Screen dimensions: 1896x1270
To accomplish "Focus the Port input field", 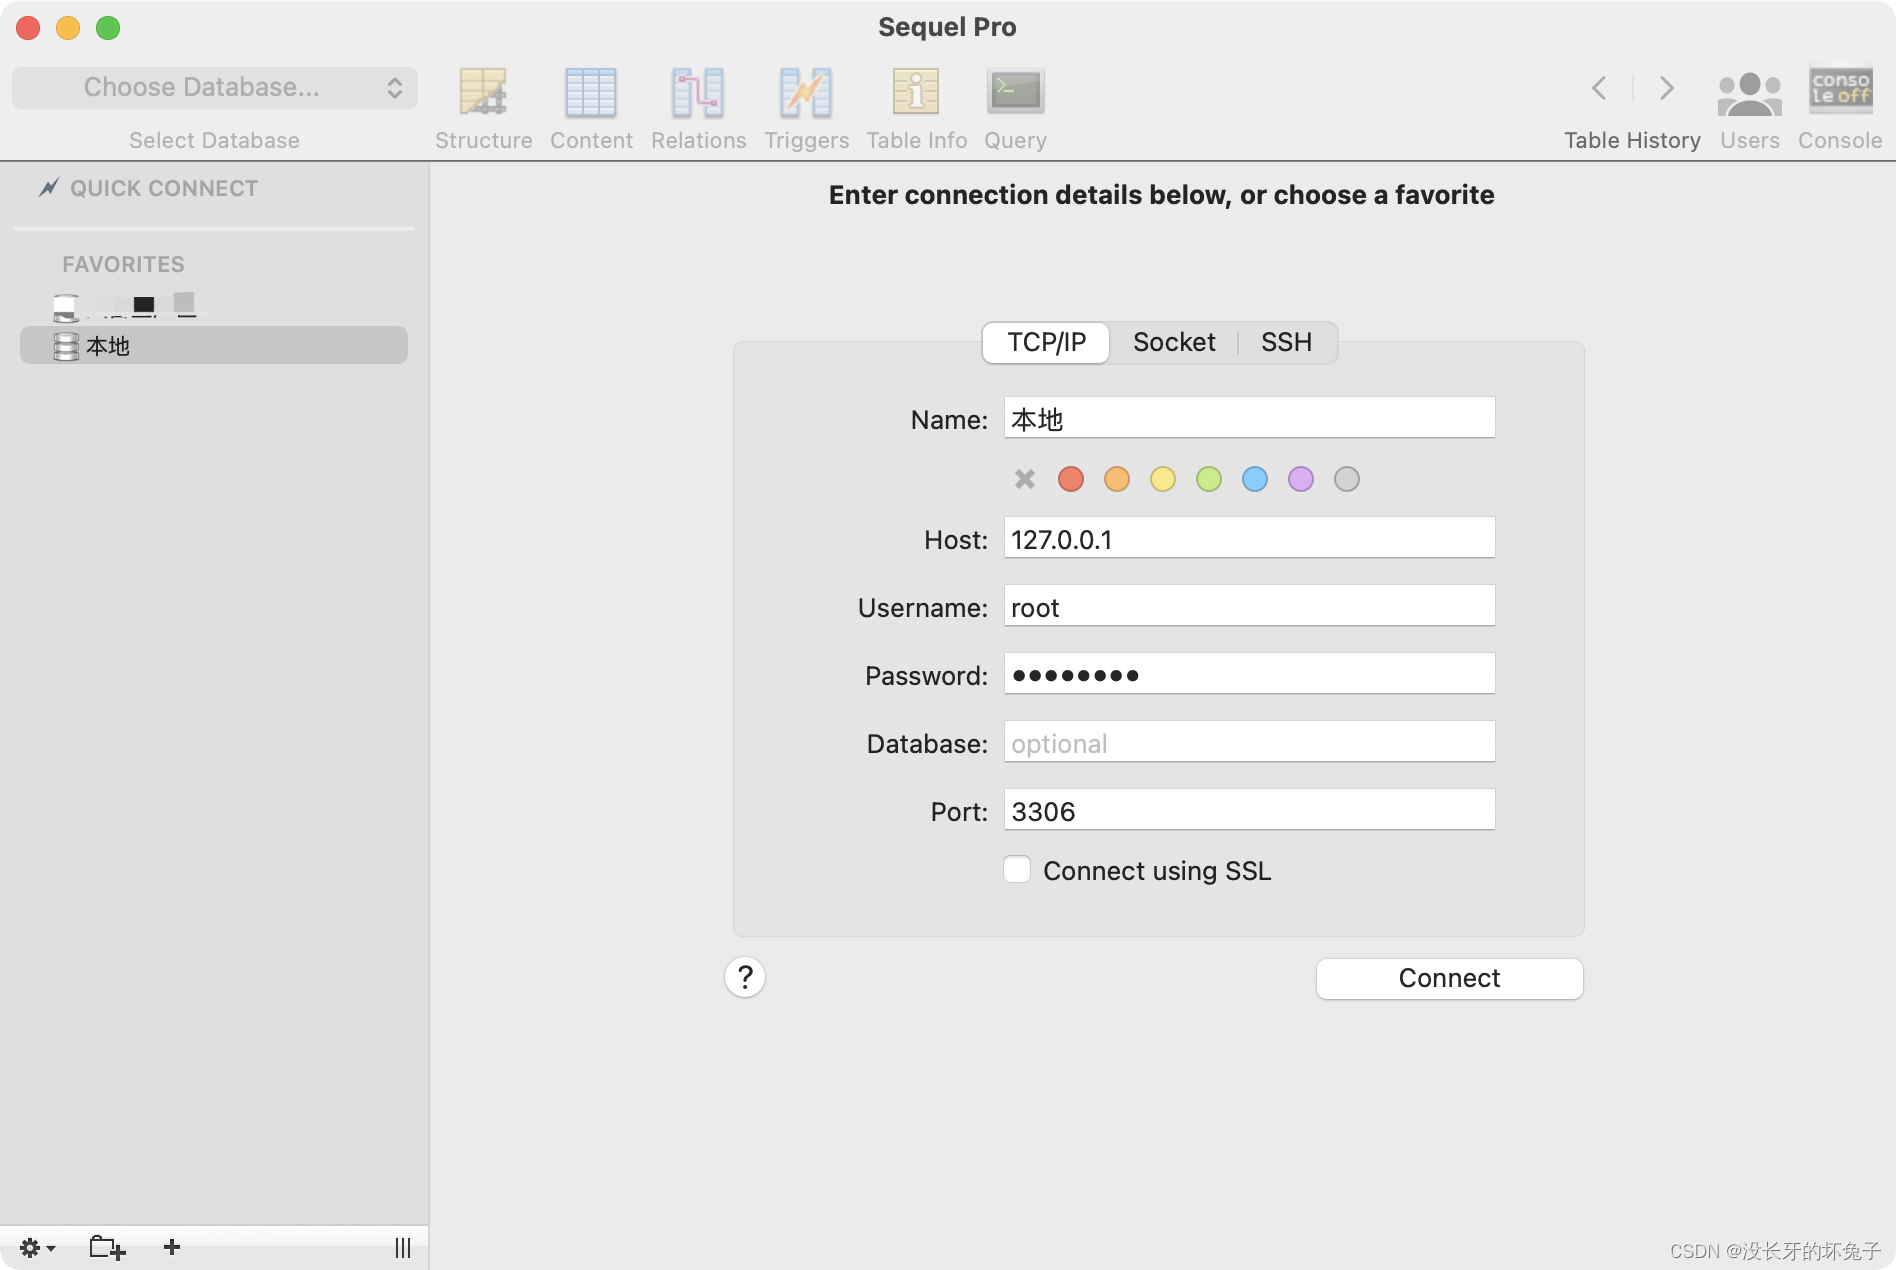I will click(1249, 810).
